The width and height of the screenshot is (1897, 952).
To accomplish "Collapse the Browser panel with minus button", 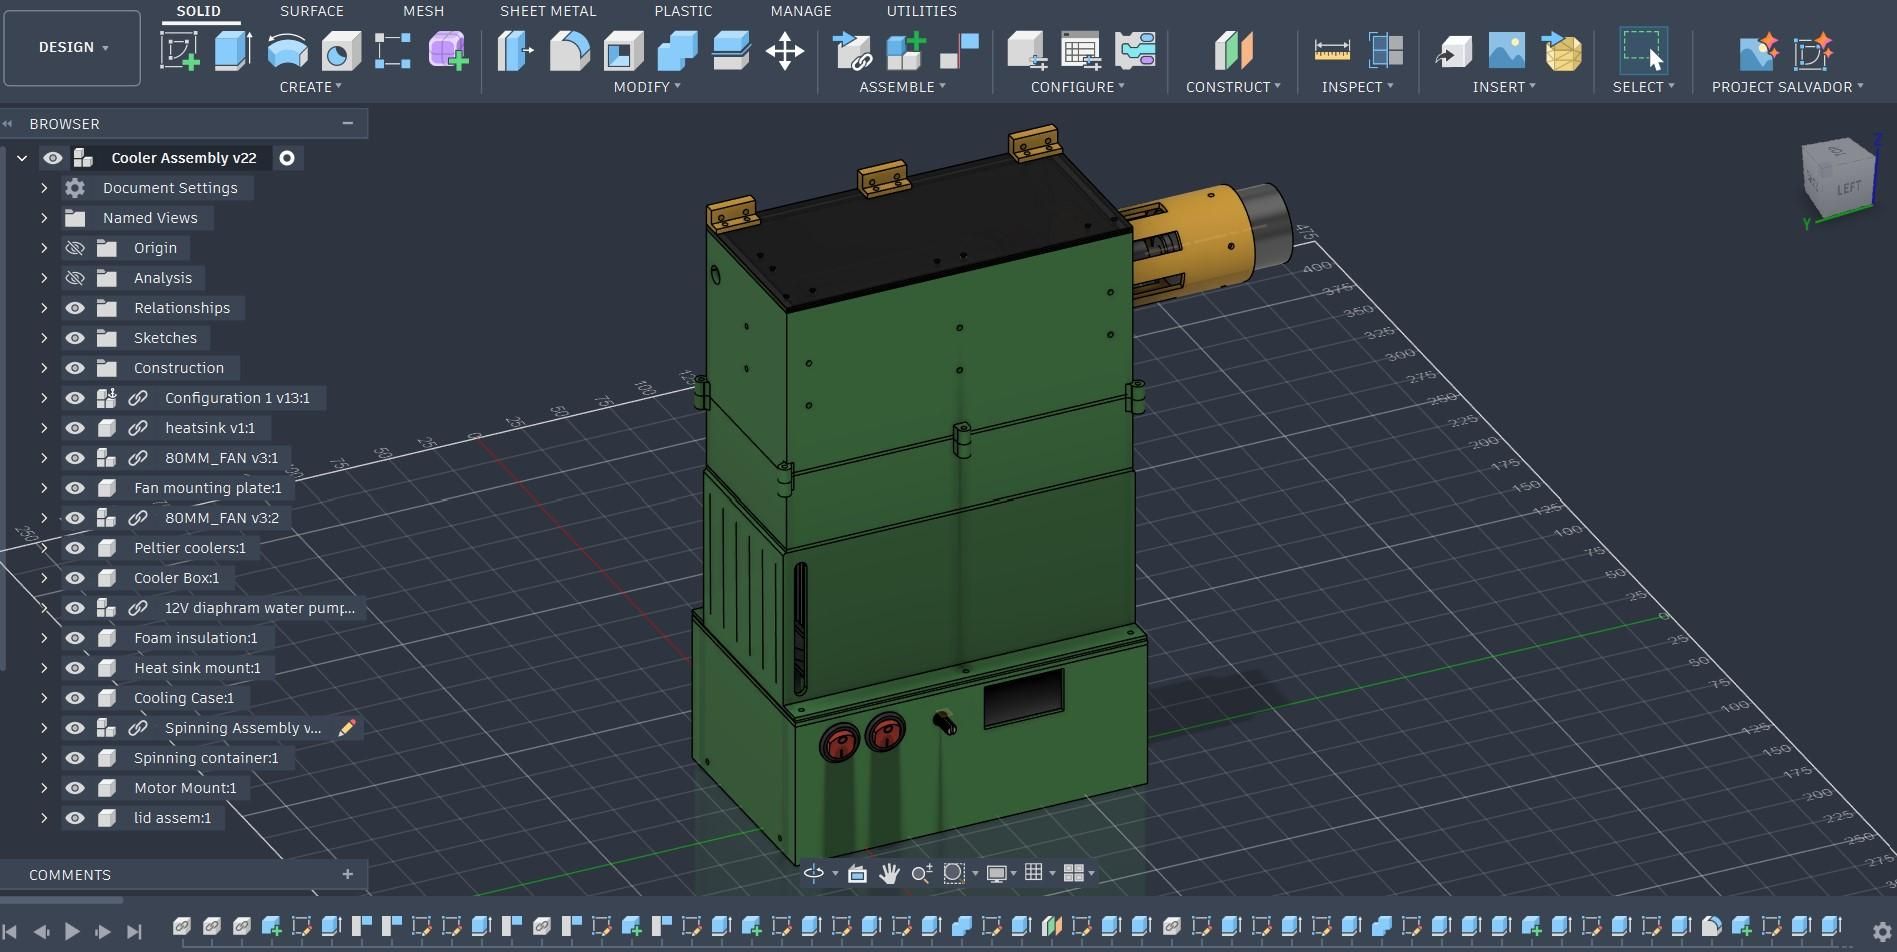I will tap(347, 123).
